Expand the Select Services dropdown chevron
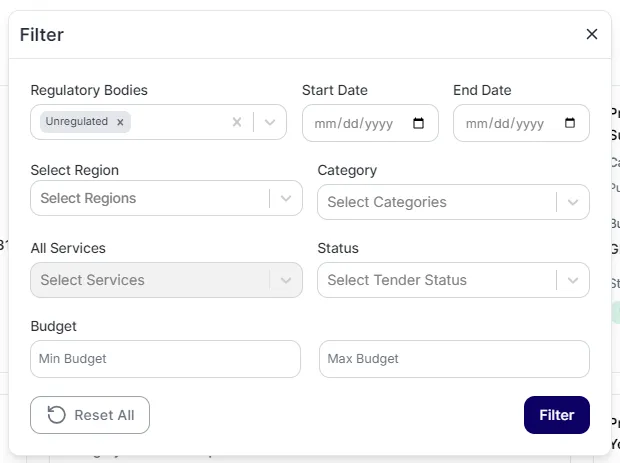 pyautogui.click(x=286, y=280)
